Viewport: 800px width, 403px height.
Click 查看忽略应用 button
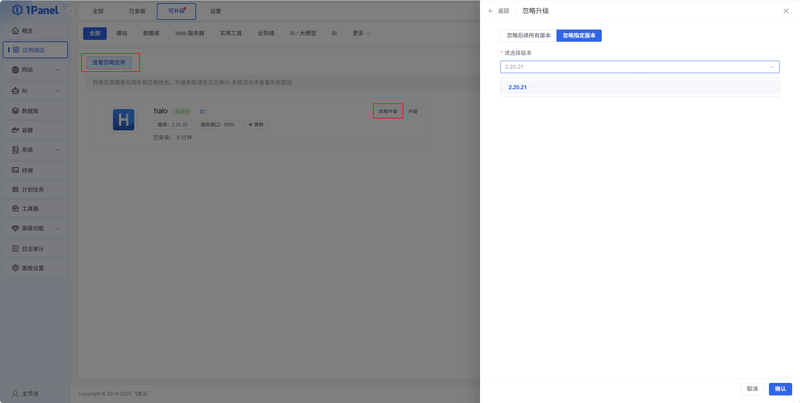[x=109, y=62]
